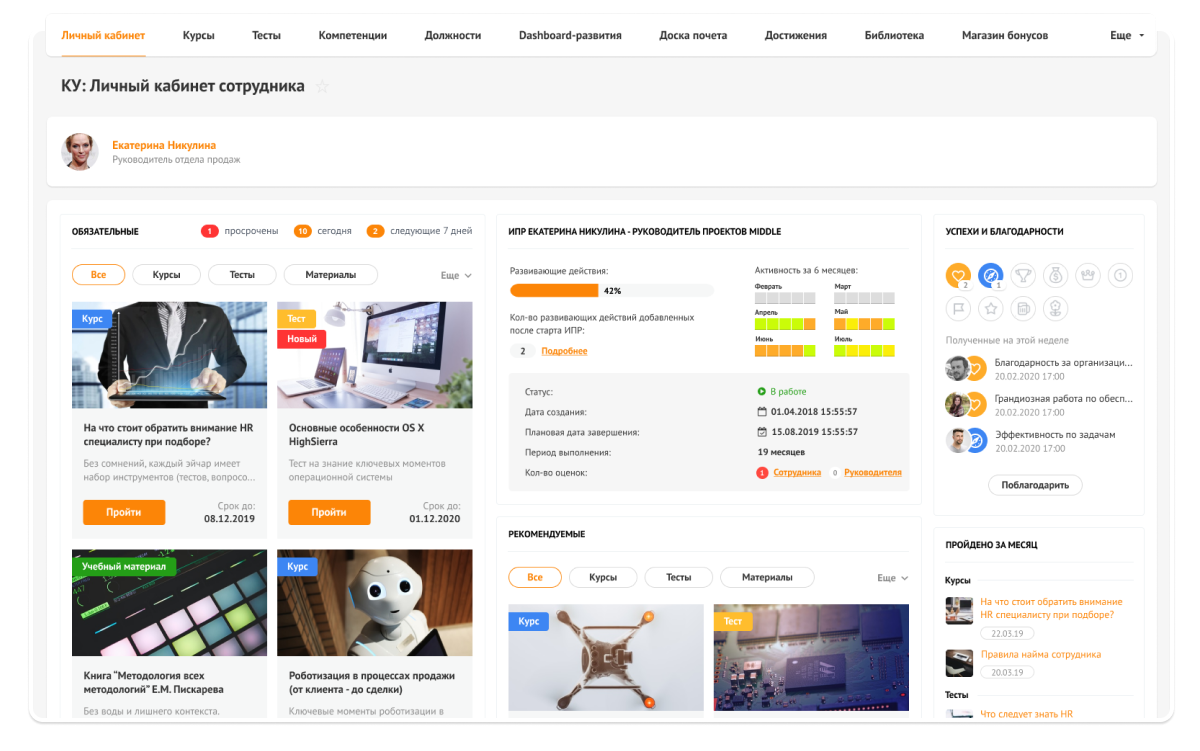Open 'Сотрудника' ratings link
Viewport: 1200px width, 751px height.
797,473
